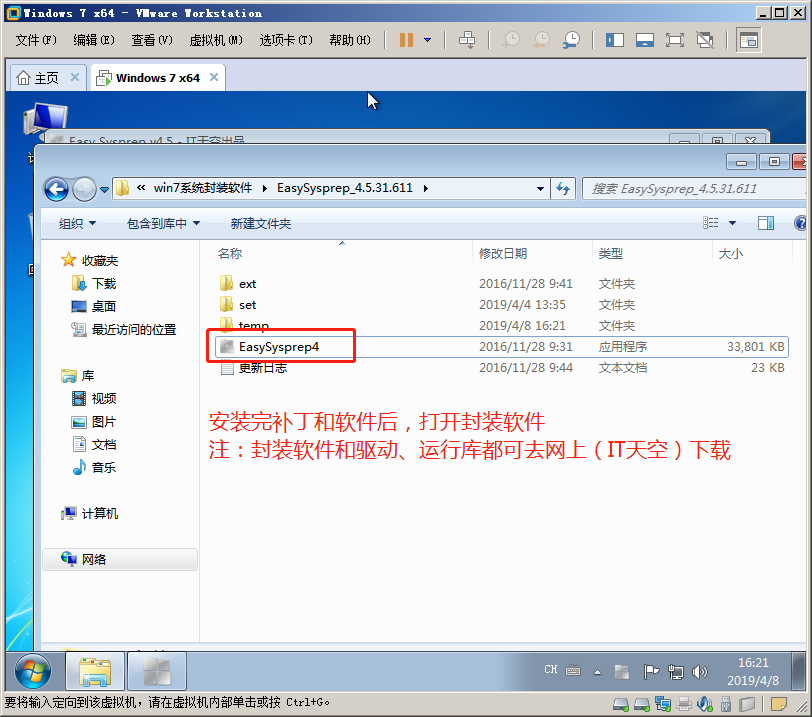Screen dimensions: 812x717
Task: Click the Explorer taskbar button
Action: click(x=95, y=671)
